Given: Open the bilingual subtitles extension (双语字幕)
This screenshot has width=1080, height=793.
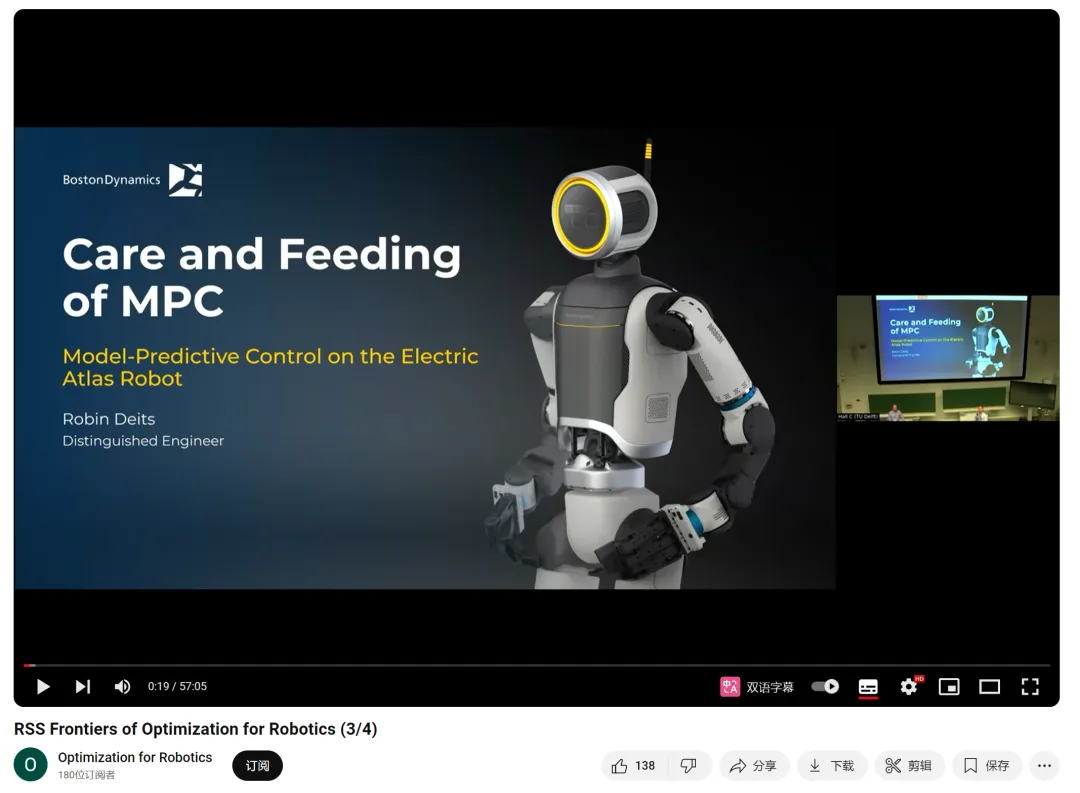Looking at the screenshot, I should tap(757, 687).
